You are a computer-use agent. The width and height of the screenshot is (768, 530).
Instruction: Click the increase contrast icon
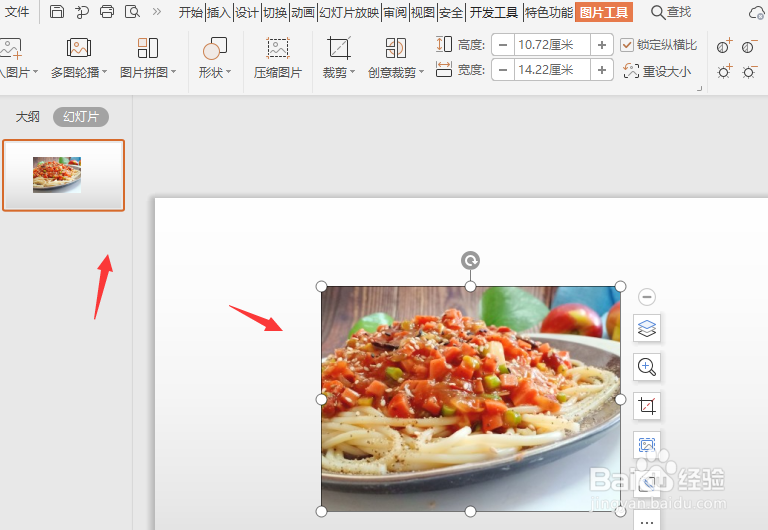(x=724, y=46)
